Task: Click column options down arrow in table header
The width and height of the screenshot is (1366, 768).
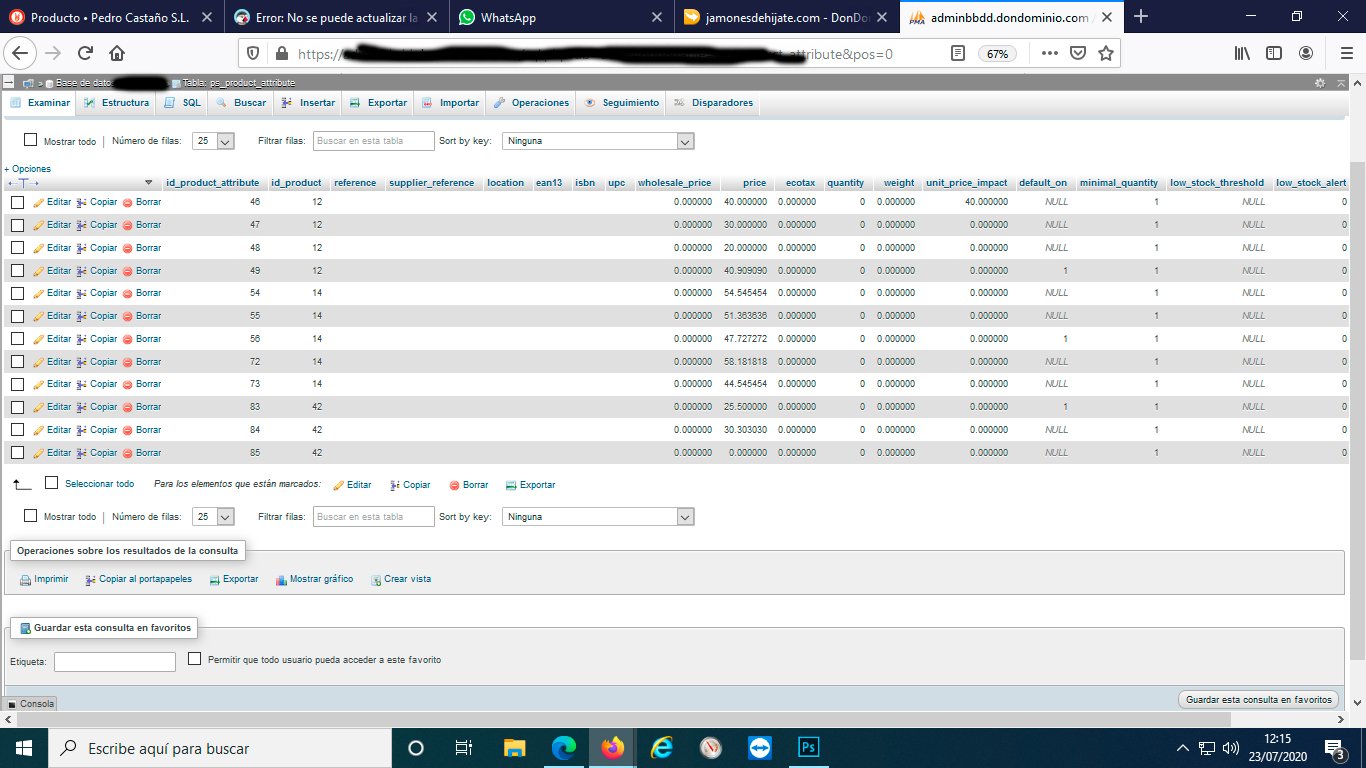Action: [149, 183]
